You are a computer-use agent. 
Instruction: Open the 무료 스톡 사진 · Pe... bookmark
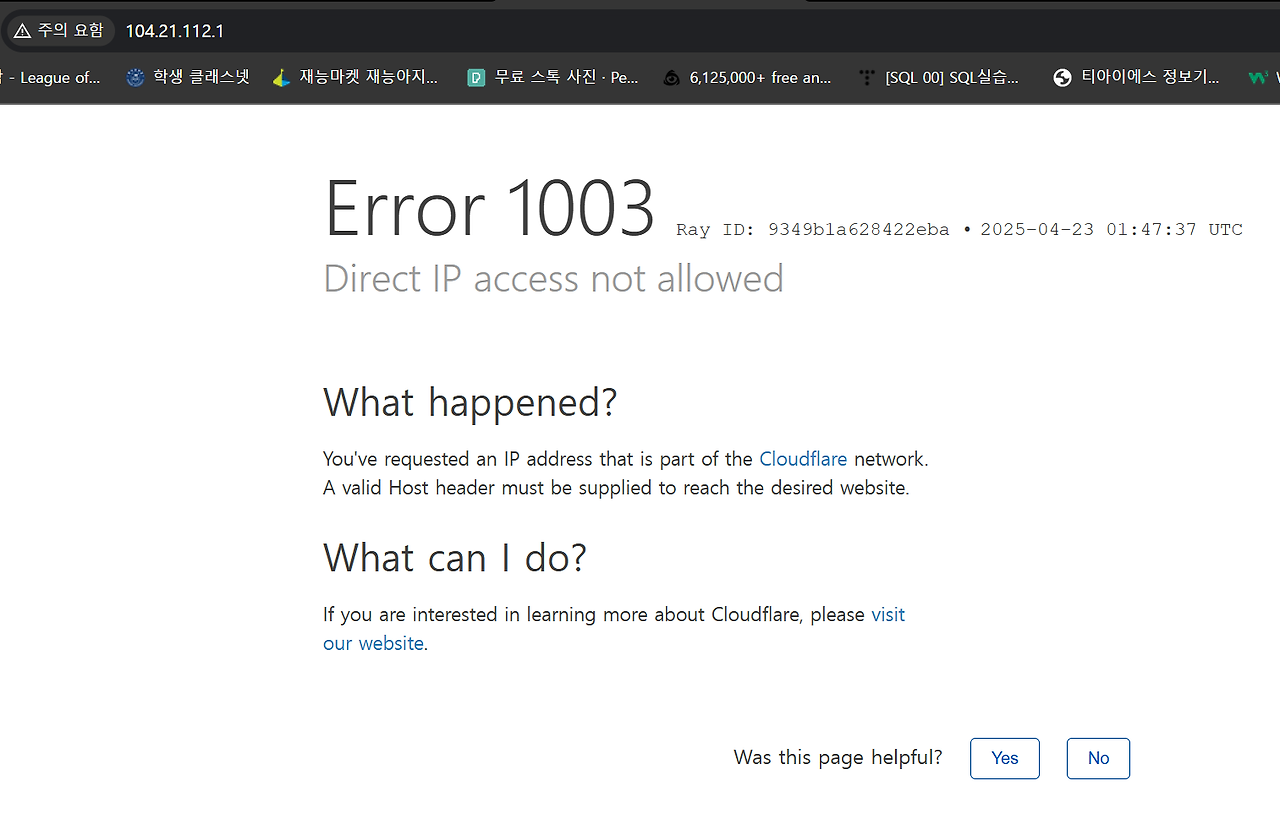pos(553,77)
